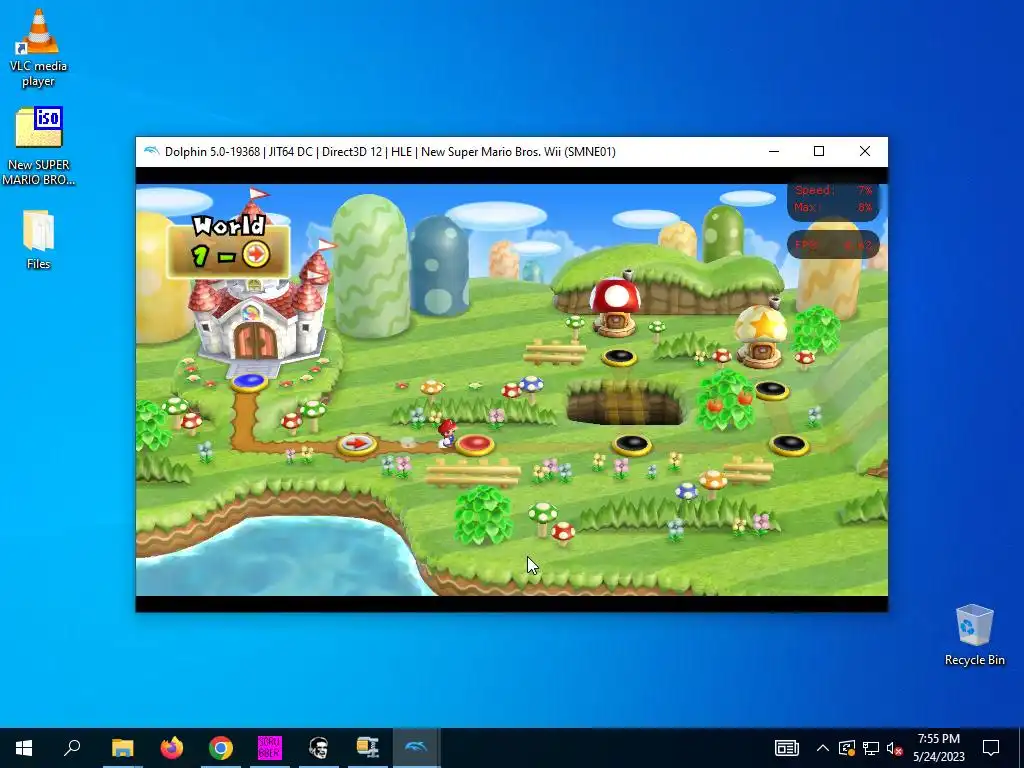The image size is (1024, 768).
Task: Open the network status tray icon
Action: click(871, 748)
